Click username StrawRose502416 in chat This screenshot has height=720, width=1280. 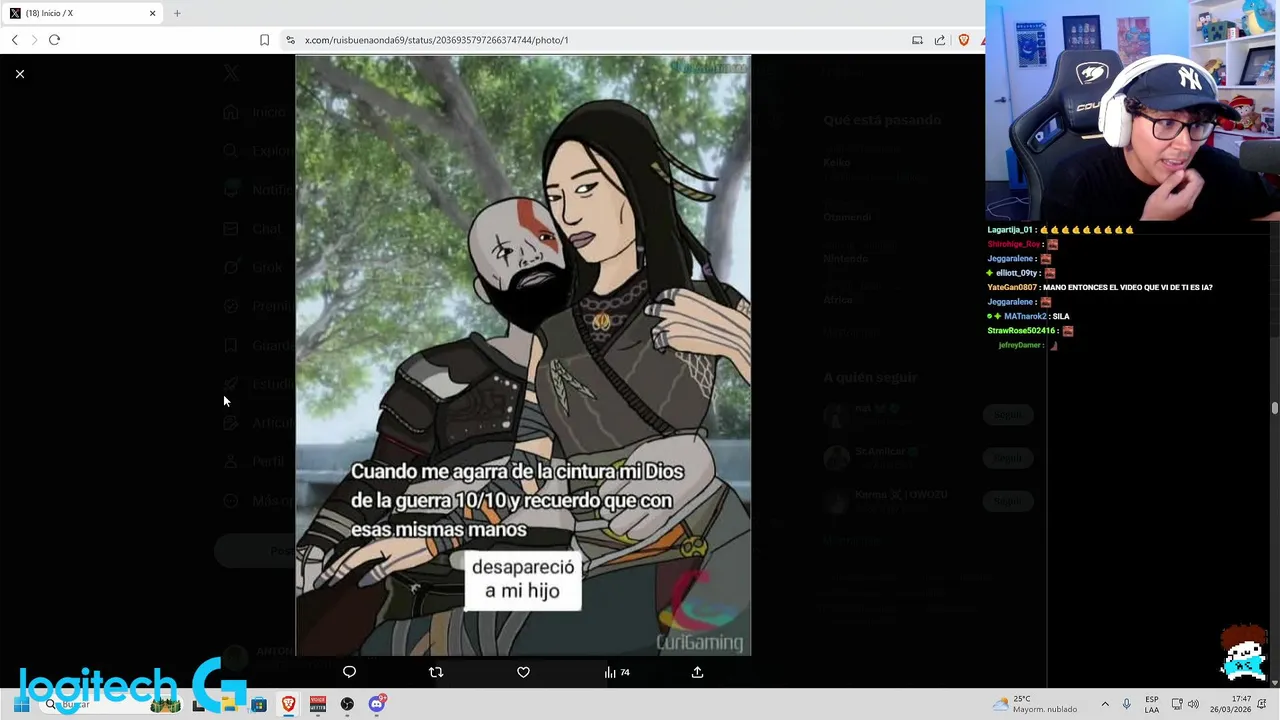1021,330
